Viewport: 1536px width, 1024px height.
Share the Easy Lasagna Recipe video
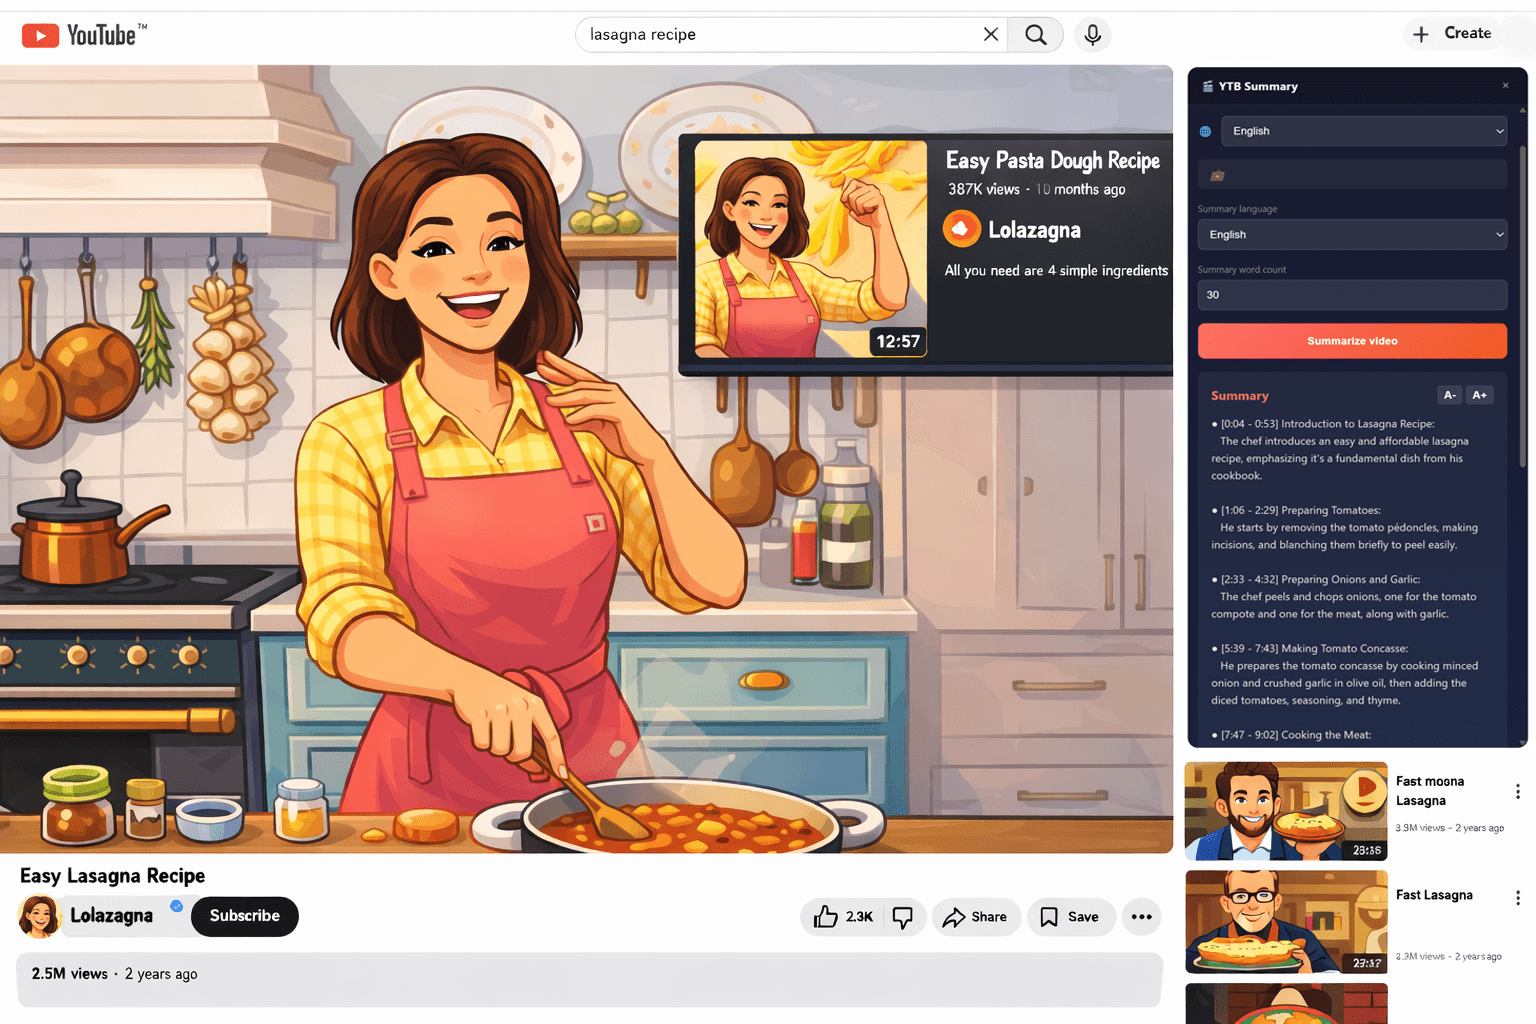coord(976,917)
